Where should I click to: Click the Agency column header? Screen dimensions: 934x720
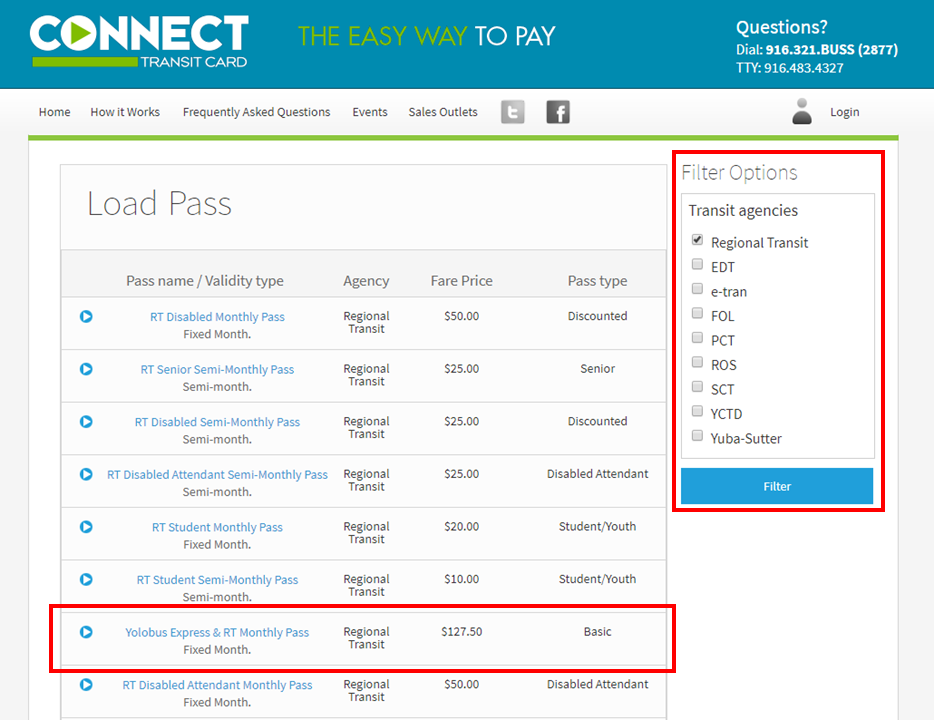366,280
